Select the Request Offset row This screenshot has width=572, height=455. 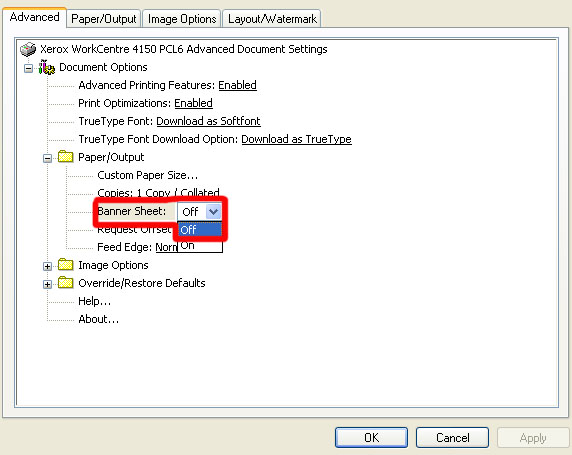(134, 229)
